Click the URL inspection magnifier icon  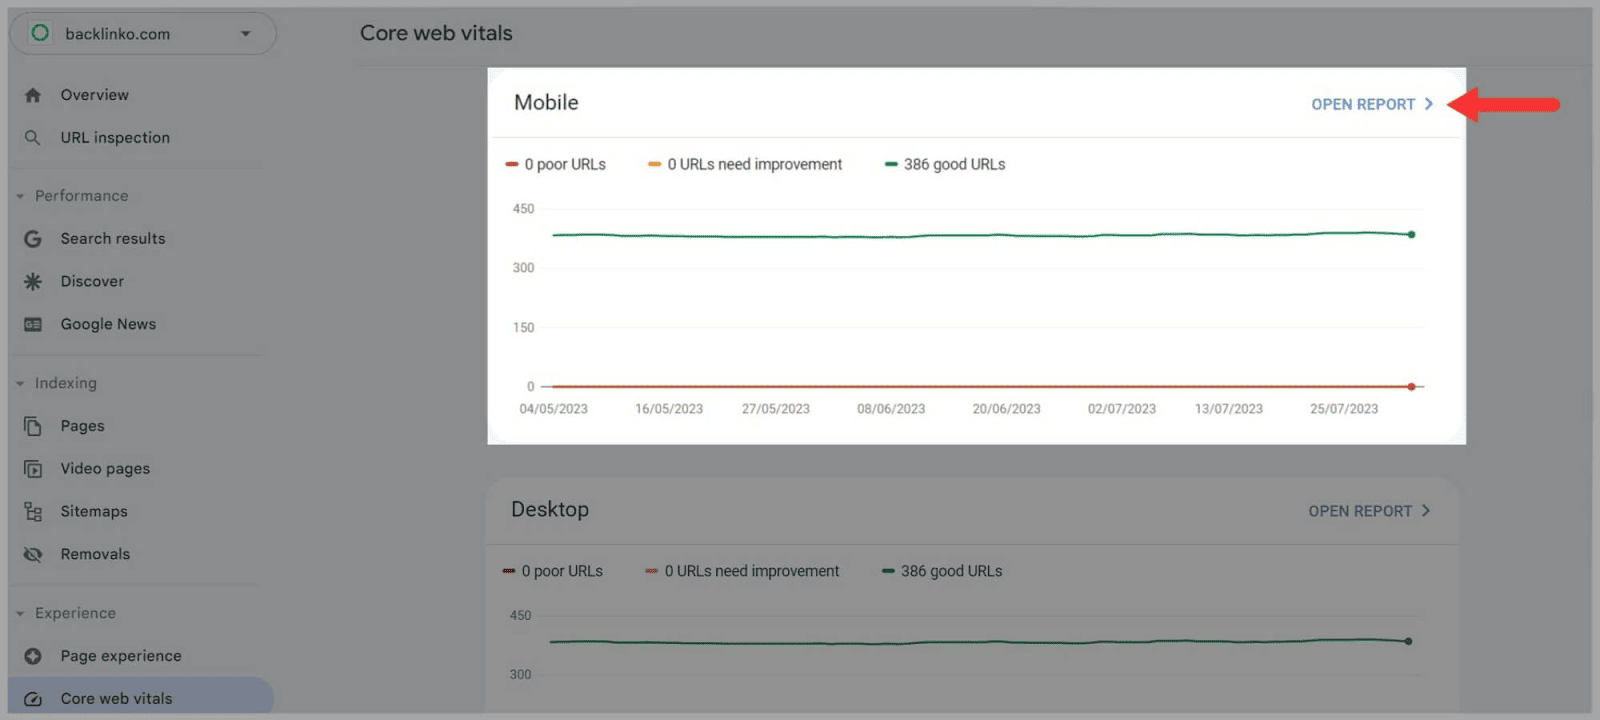(33, 138)
